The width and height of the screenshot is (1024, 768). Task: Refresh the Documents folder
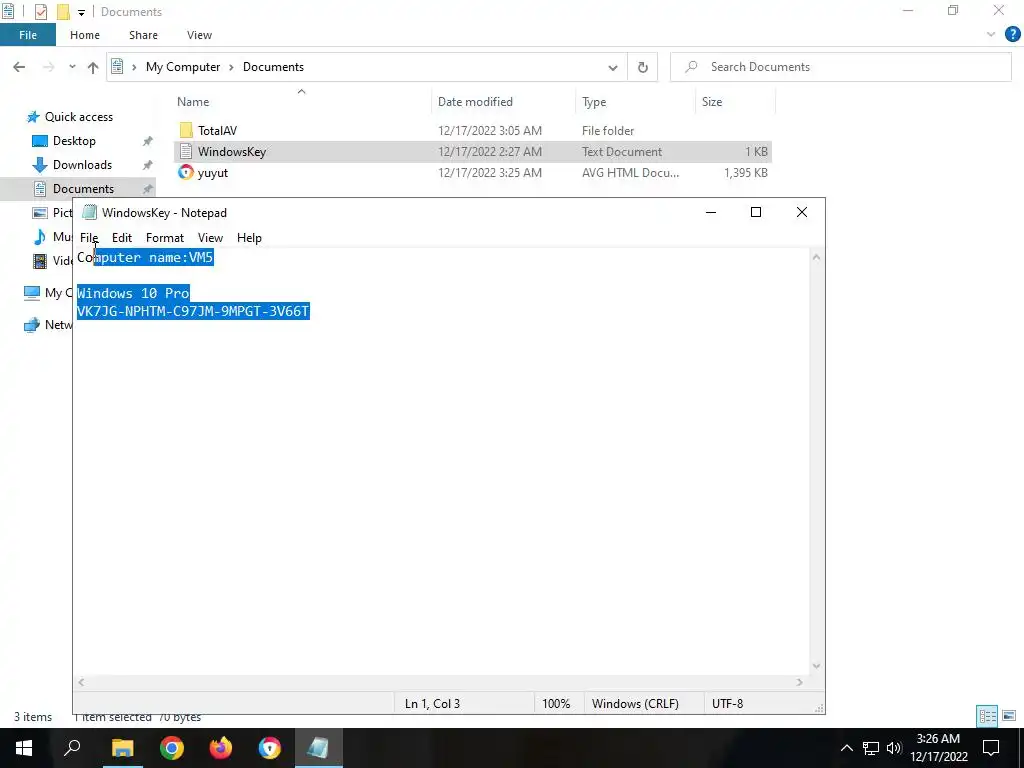click(x=643, y=67)
